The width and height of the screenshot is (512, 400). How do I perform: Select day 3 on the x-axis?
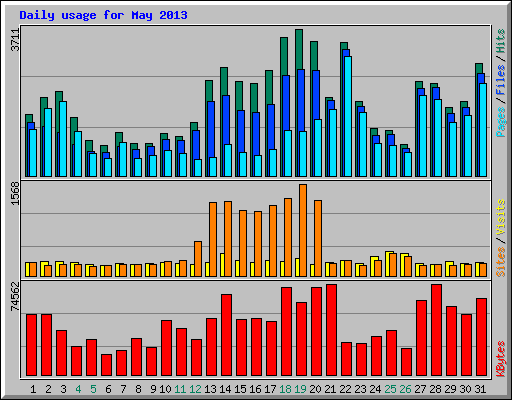[x=63, y=389]
